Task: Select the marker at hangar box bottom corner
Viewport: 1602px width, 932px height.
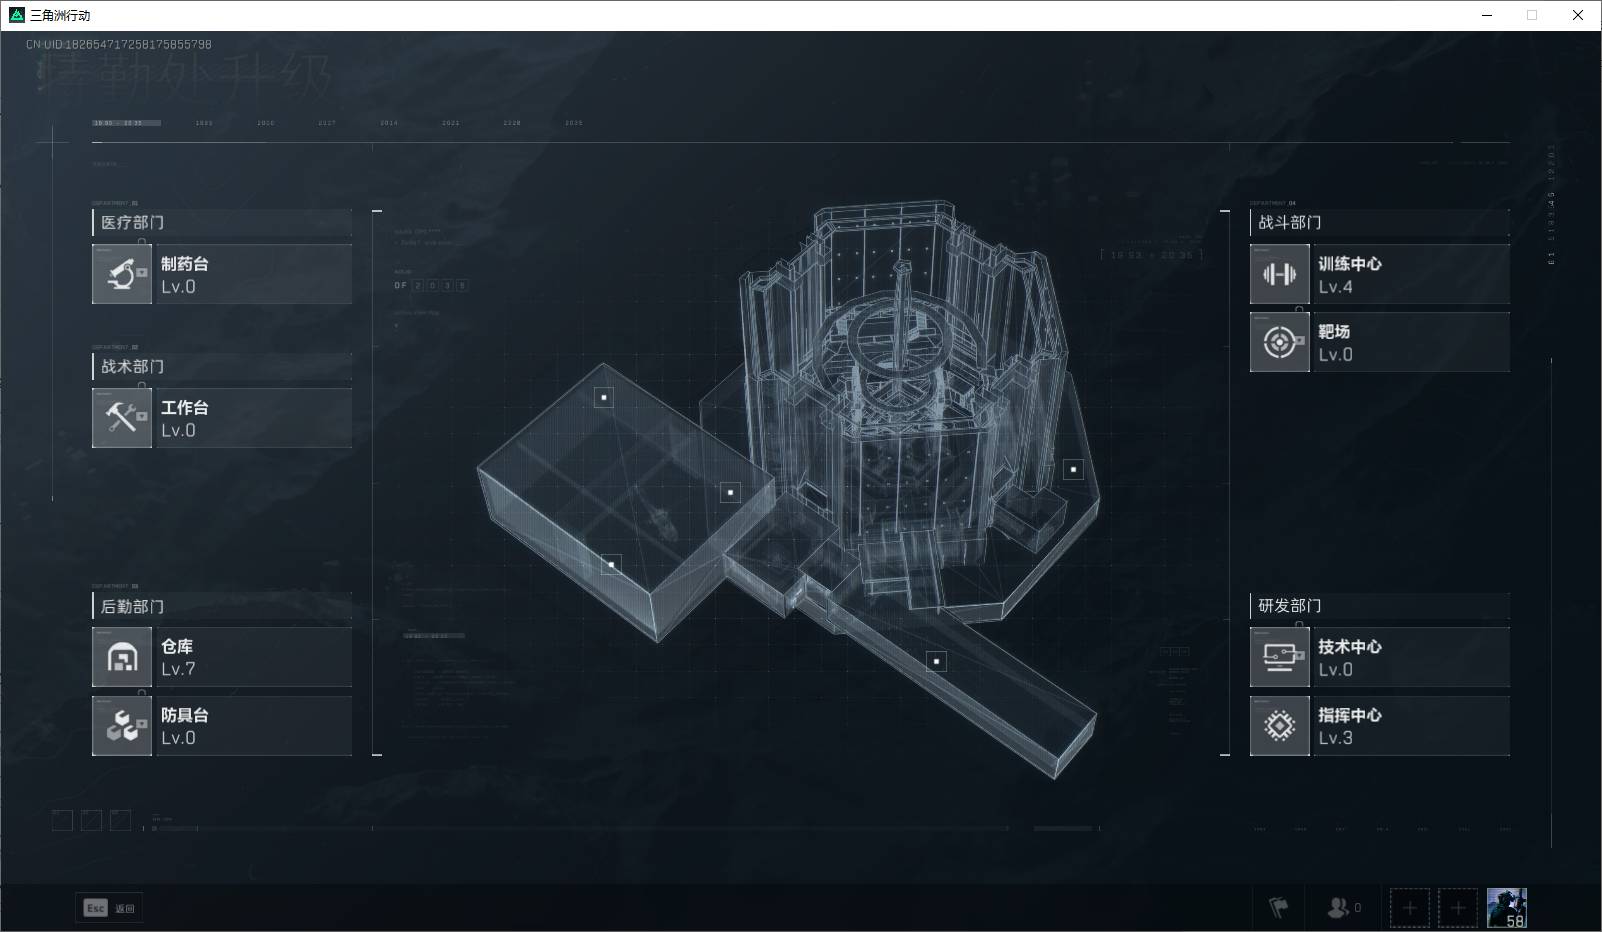Action: 611,565
